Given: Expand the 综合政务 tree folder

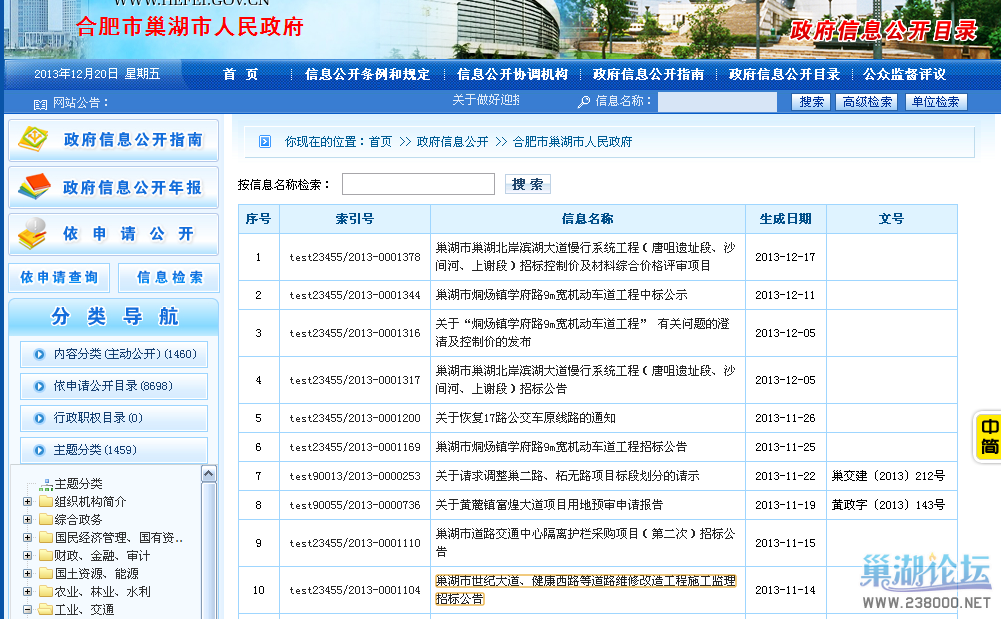Looking at the screenshot, I should click(x=27, y=519).
